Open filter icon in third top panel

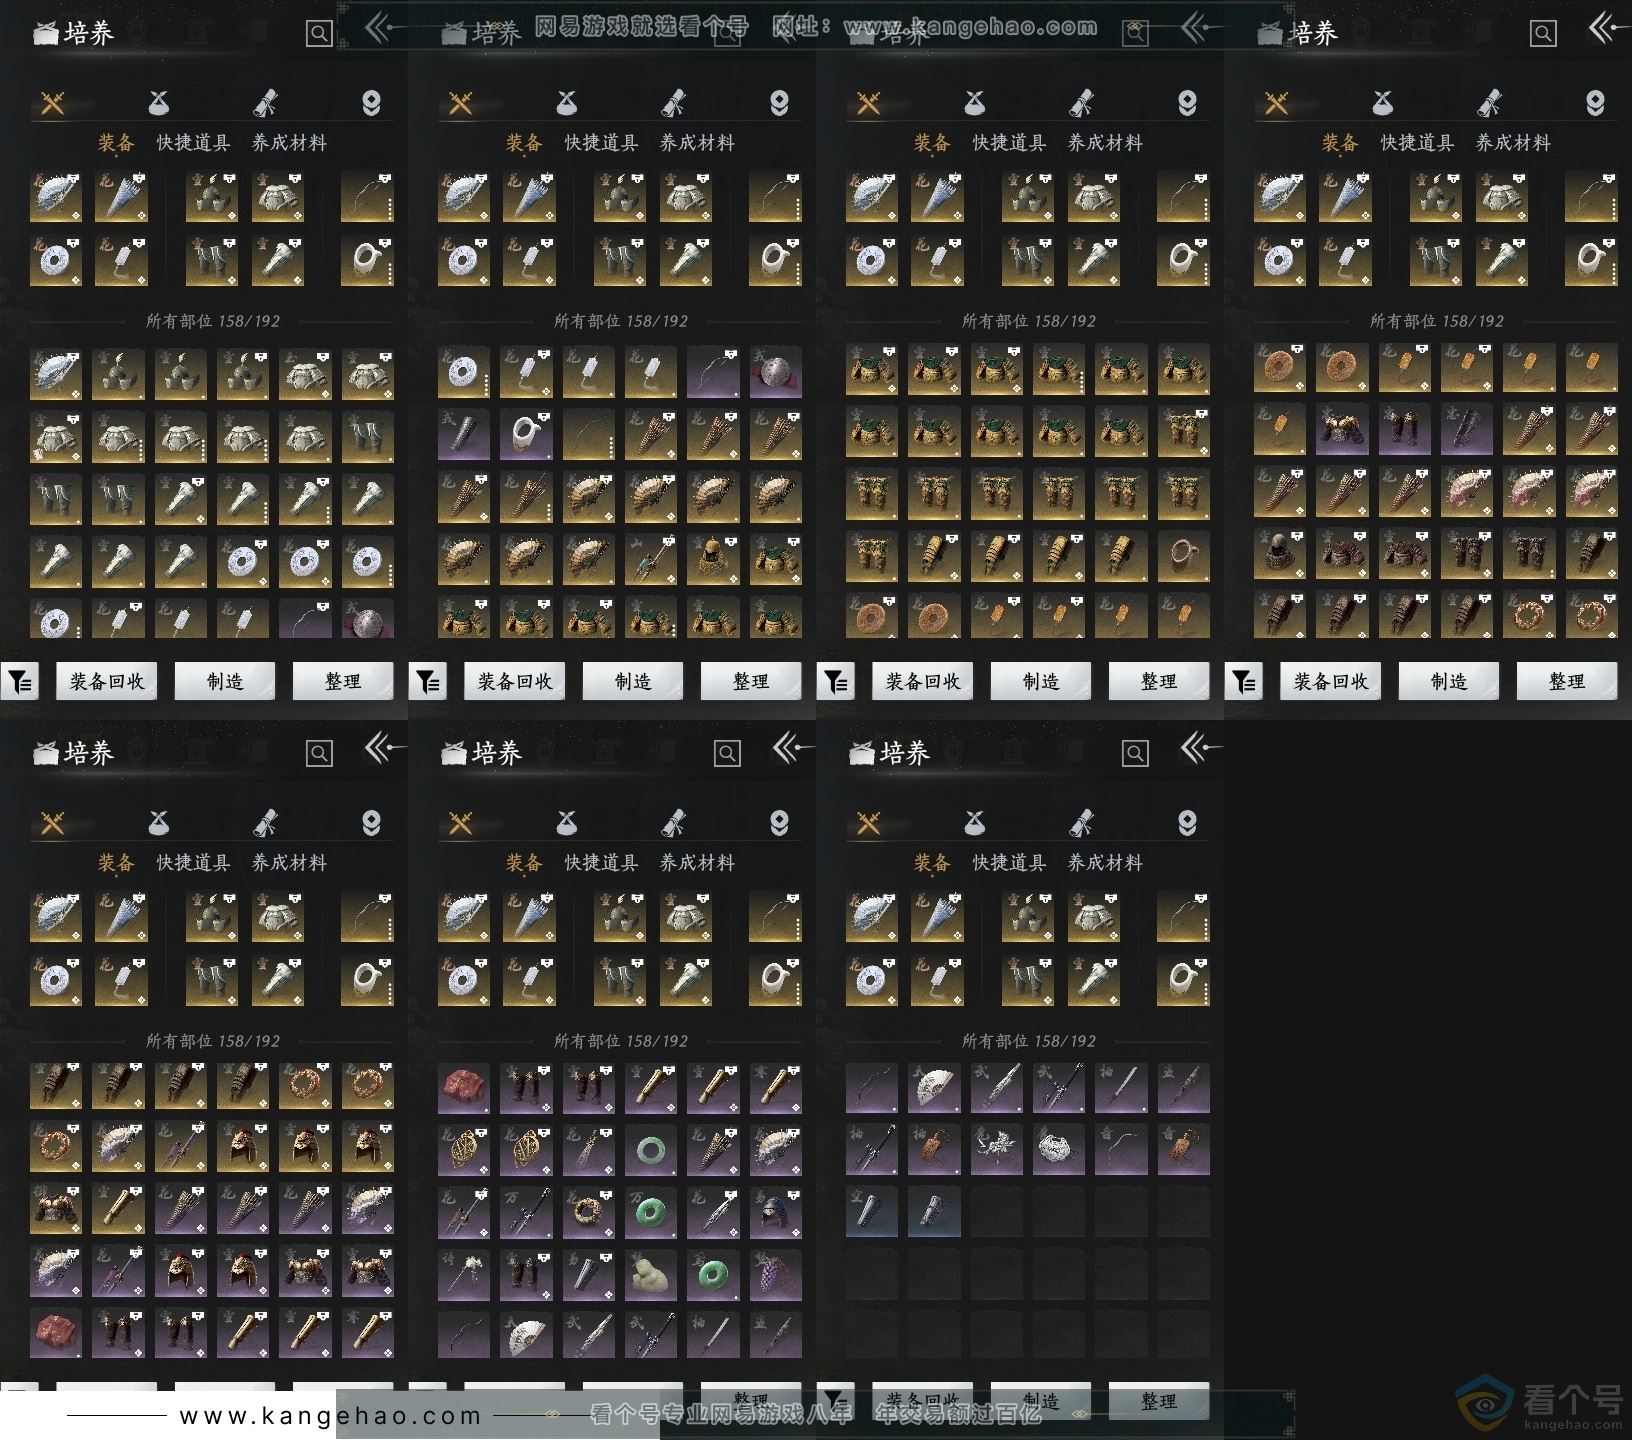[x=836, y=682]
